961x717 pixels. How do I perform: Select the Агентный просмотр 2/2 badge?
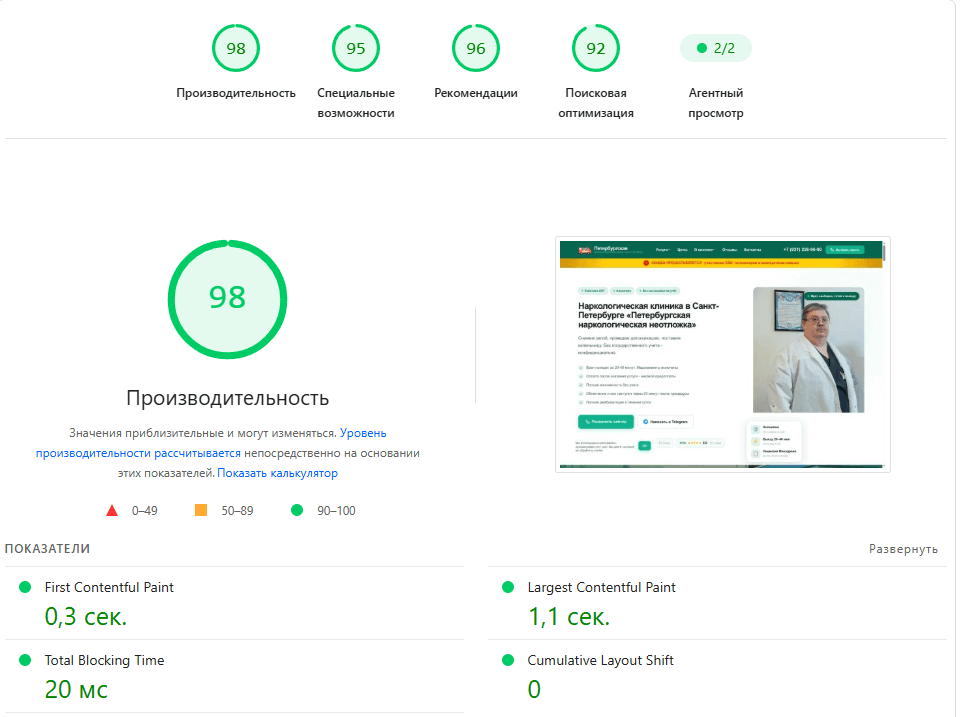click(716, 48)
